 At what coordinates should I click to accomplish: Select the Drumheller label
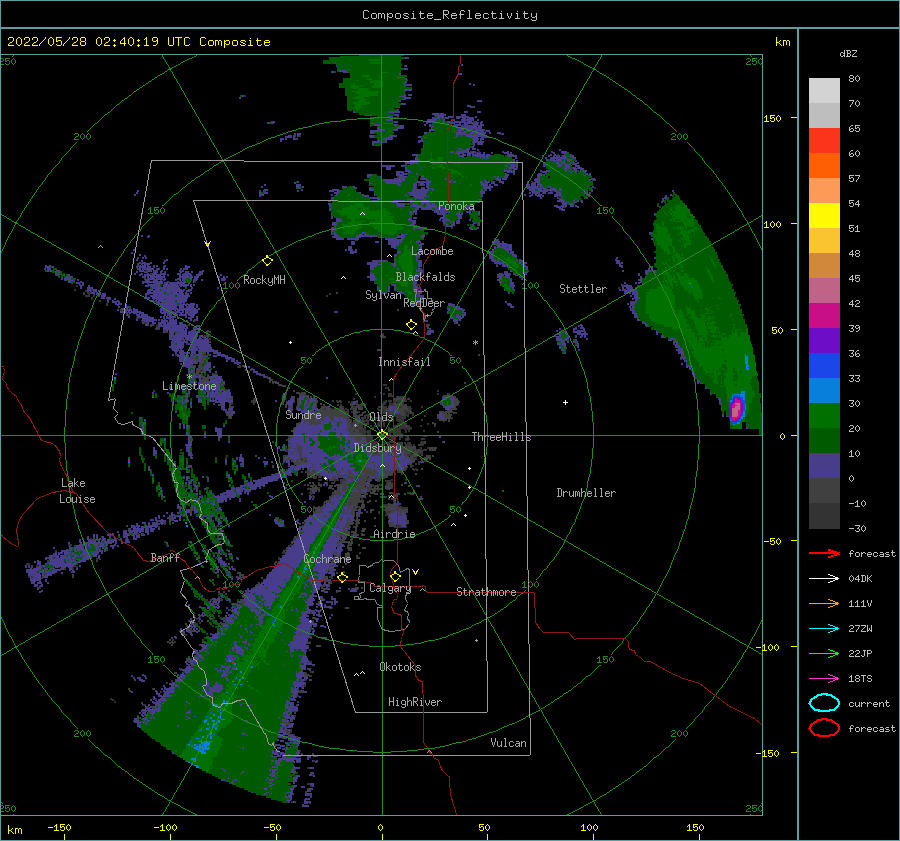tap(586, 493)
